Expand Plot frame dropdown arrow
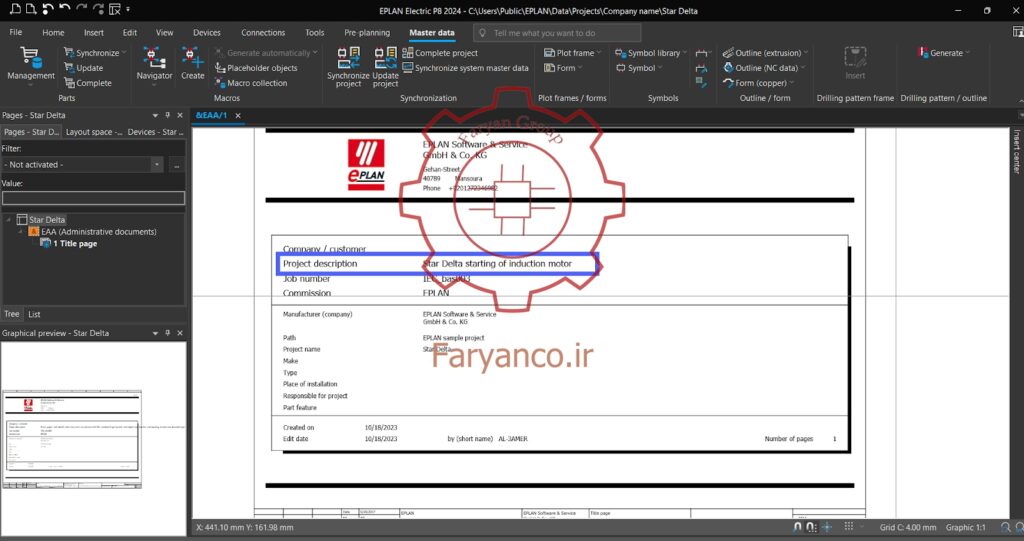The image size is (1024, 541). click(x=599, y=53)
